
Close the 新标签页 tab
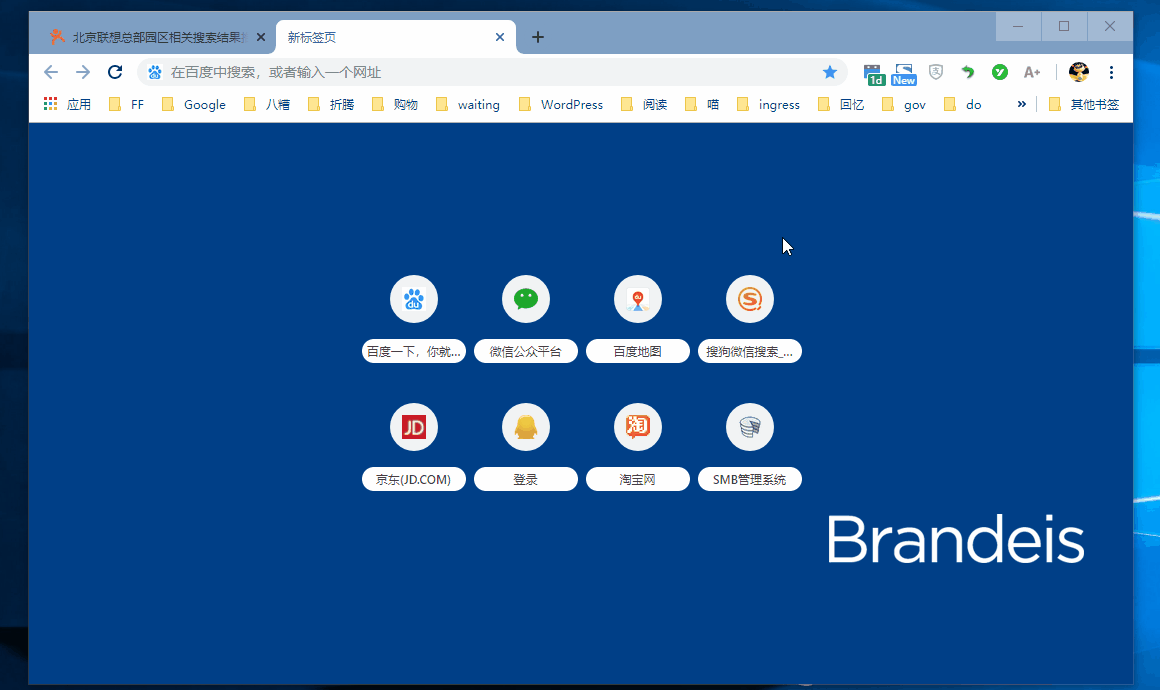tap(500, 37)
